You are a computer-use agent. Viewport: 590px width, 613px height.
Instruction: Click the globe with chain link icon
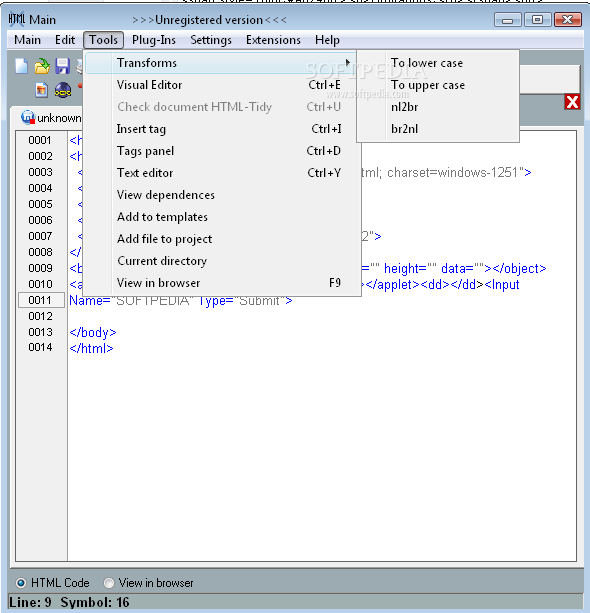pos(63,90)
